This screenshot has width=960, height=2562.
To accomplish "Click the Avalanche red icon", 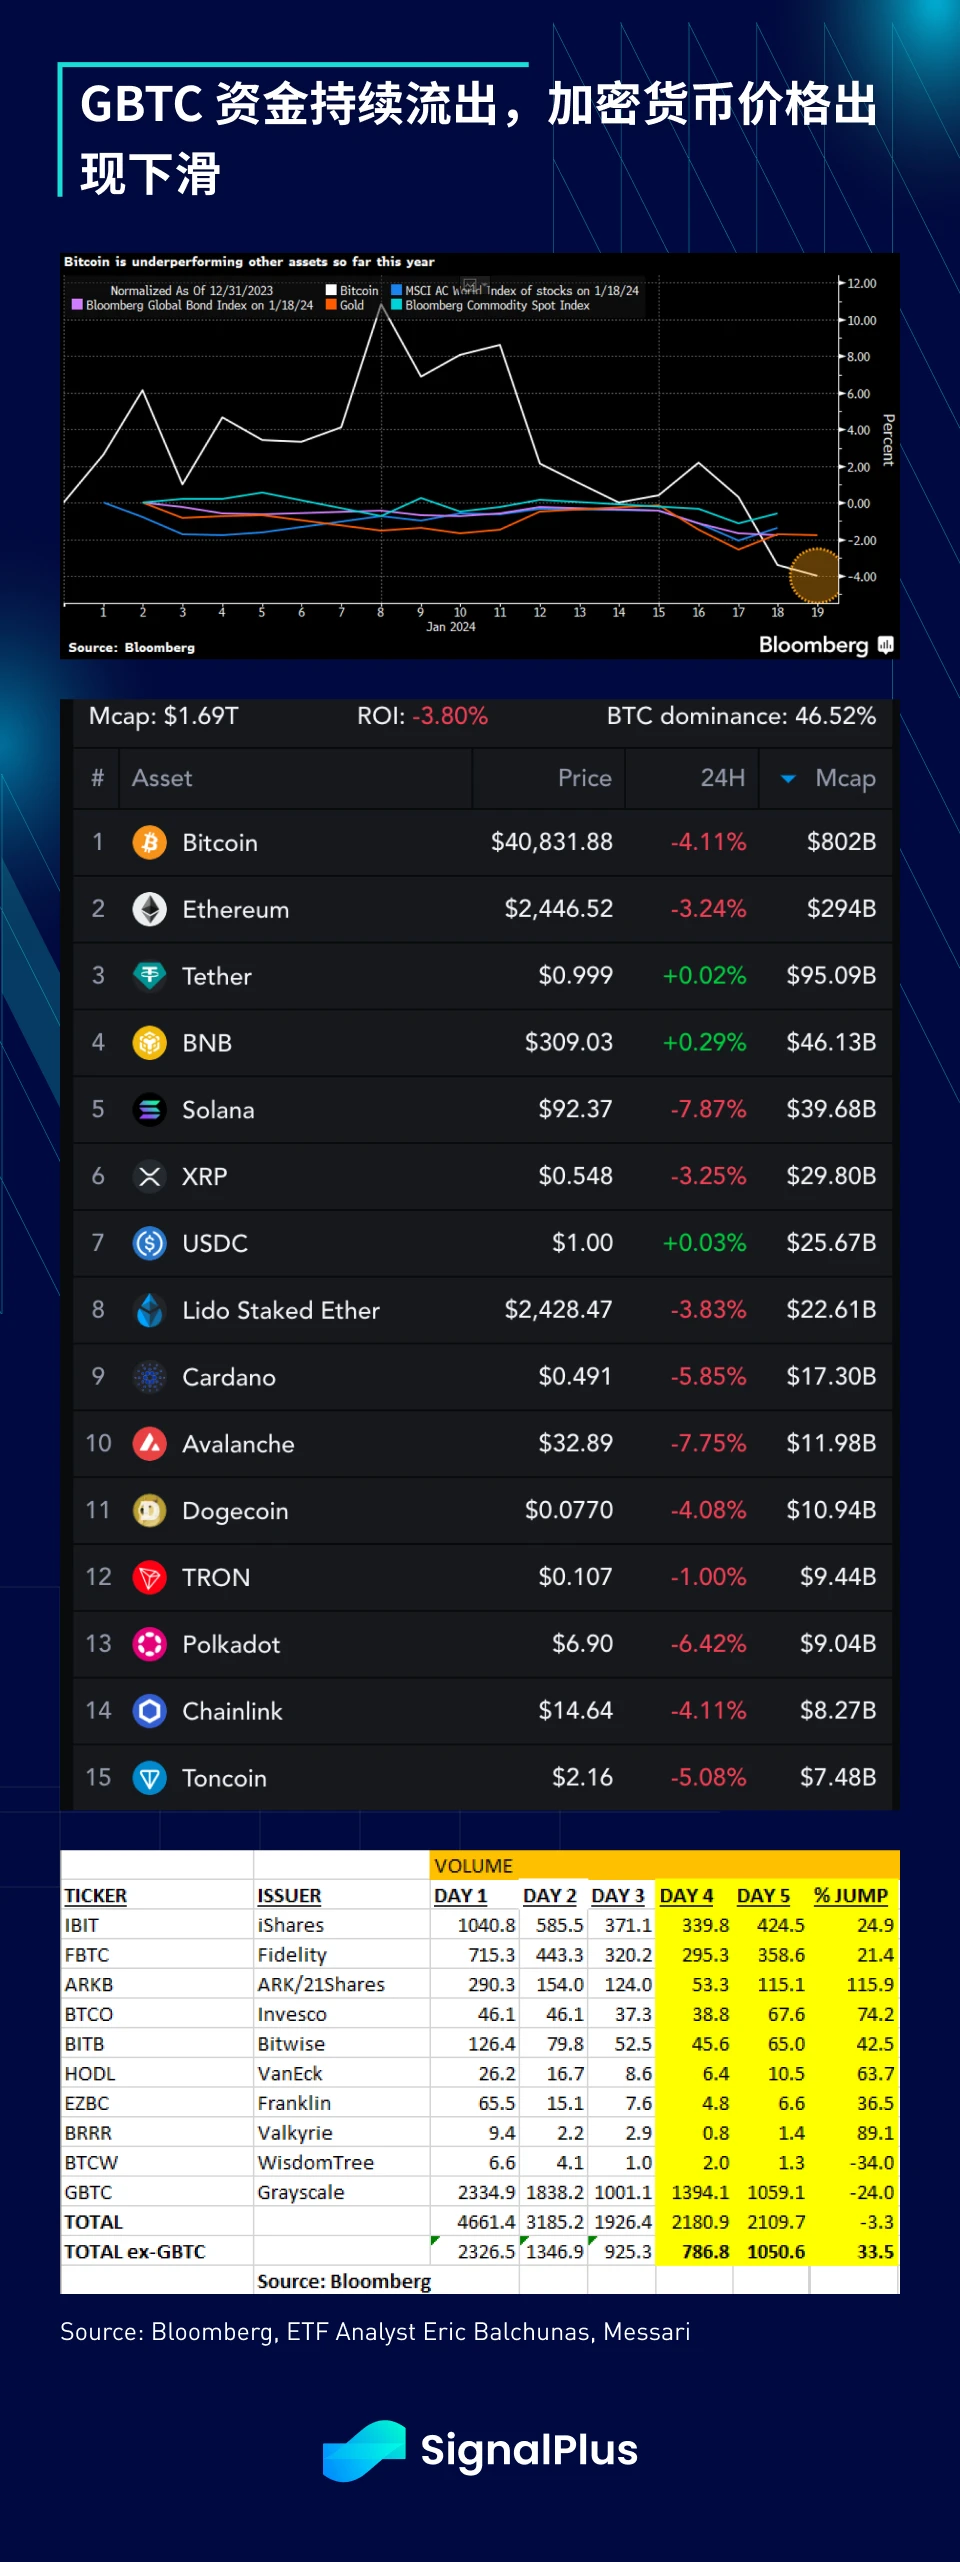I will (150, 1443).
